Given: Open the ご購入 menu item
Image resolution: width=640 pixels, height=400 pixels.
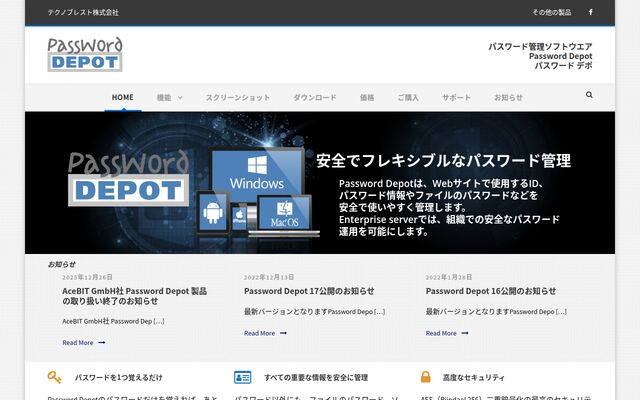Looking at the screenshot, I should 408,98.
